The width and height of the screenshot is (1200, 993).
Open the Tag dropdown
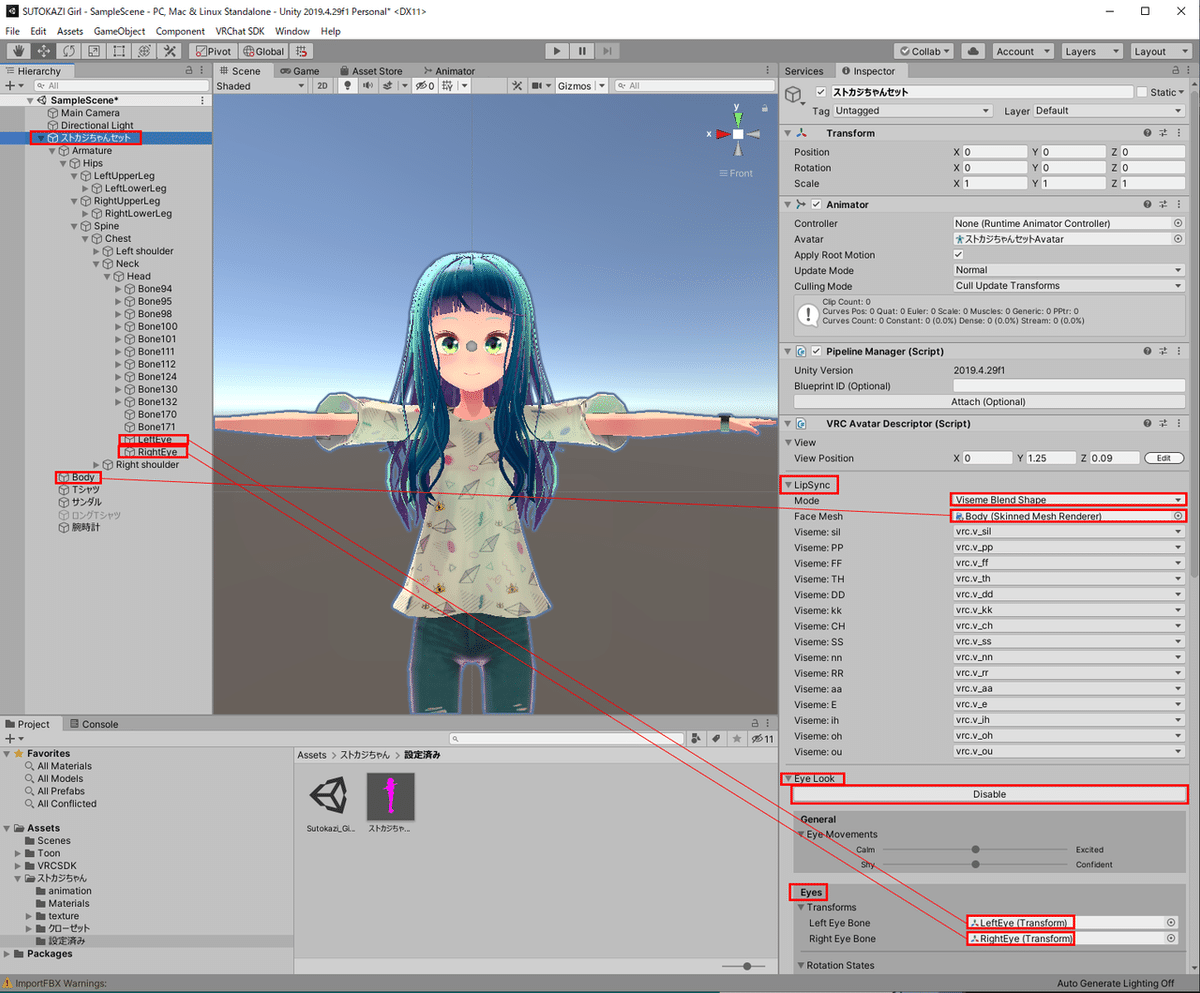click(x=912, y=111)
